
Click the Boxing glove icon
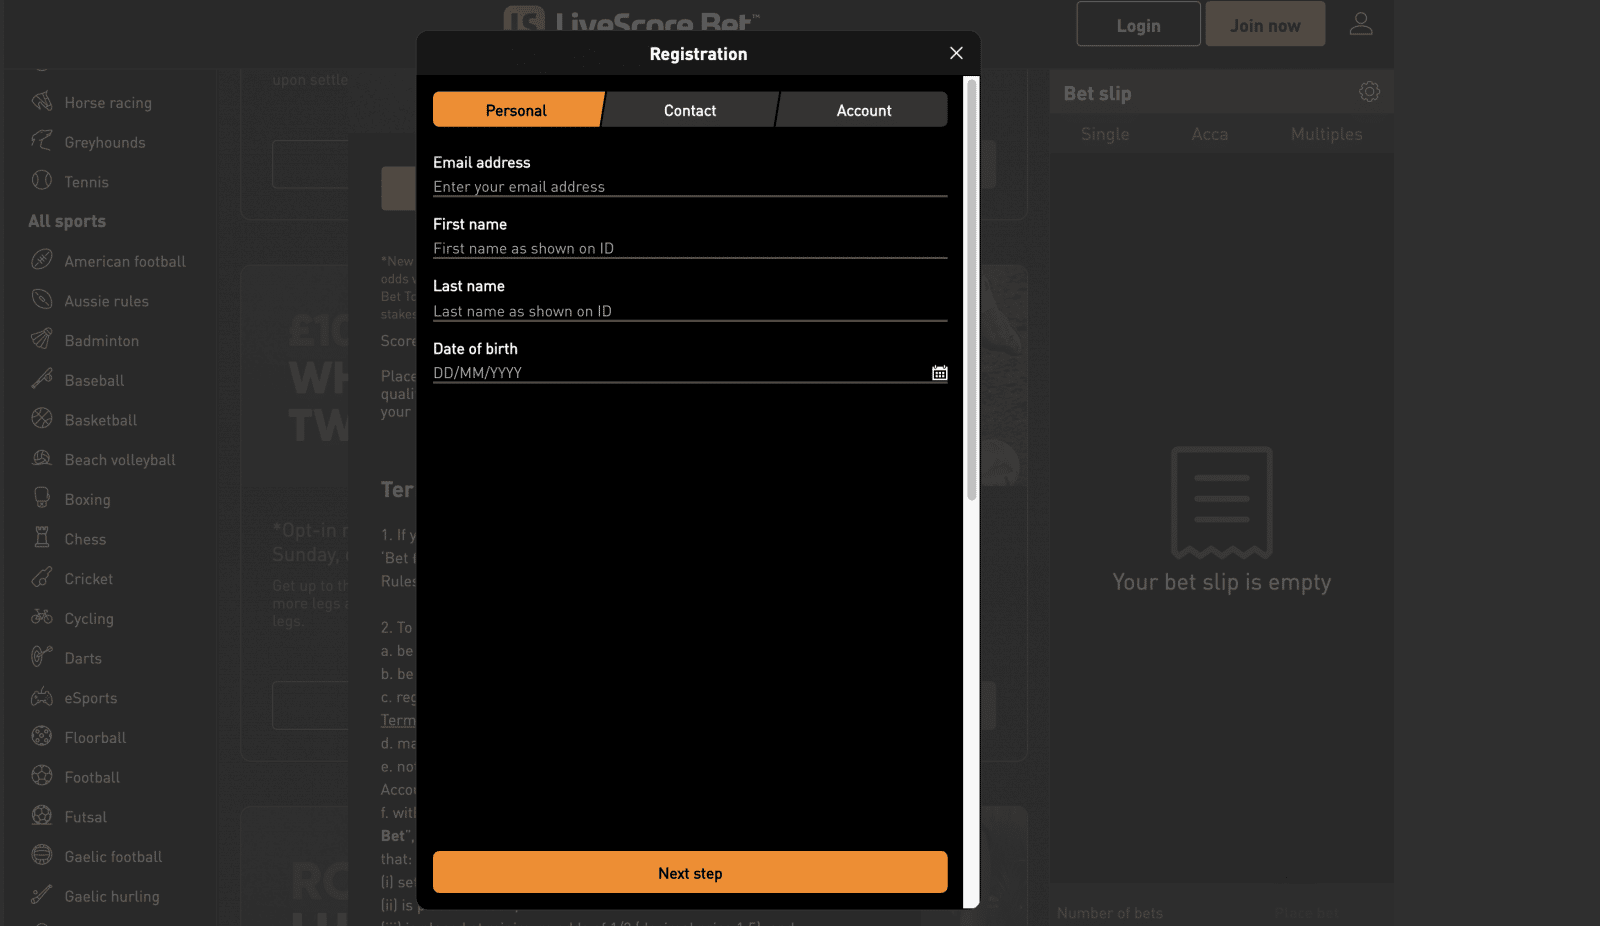pos(42,498)
